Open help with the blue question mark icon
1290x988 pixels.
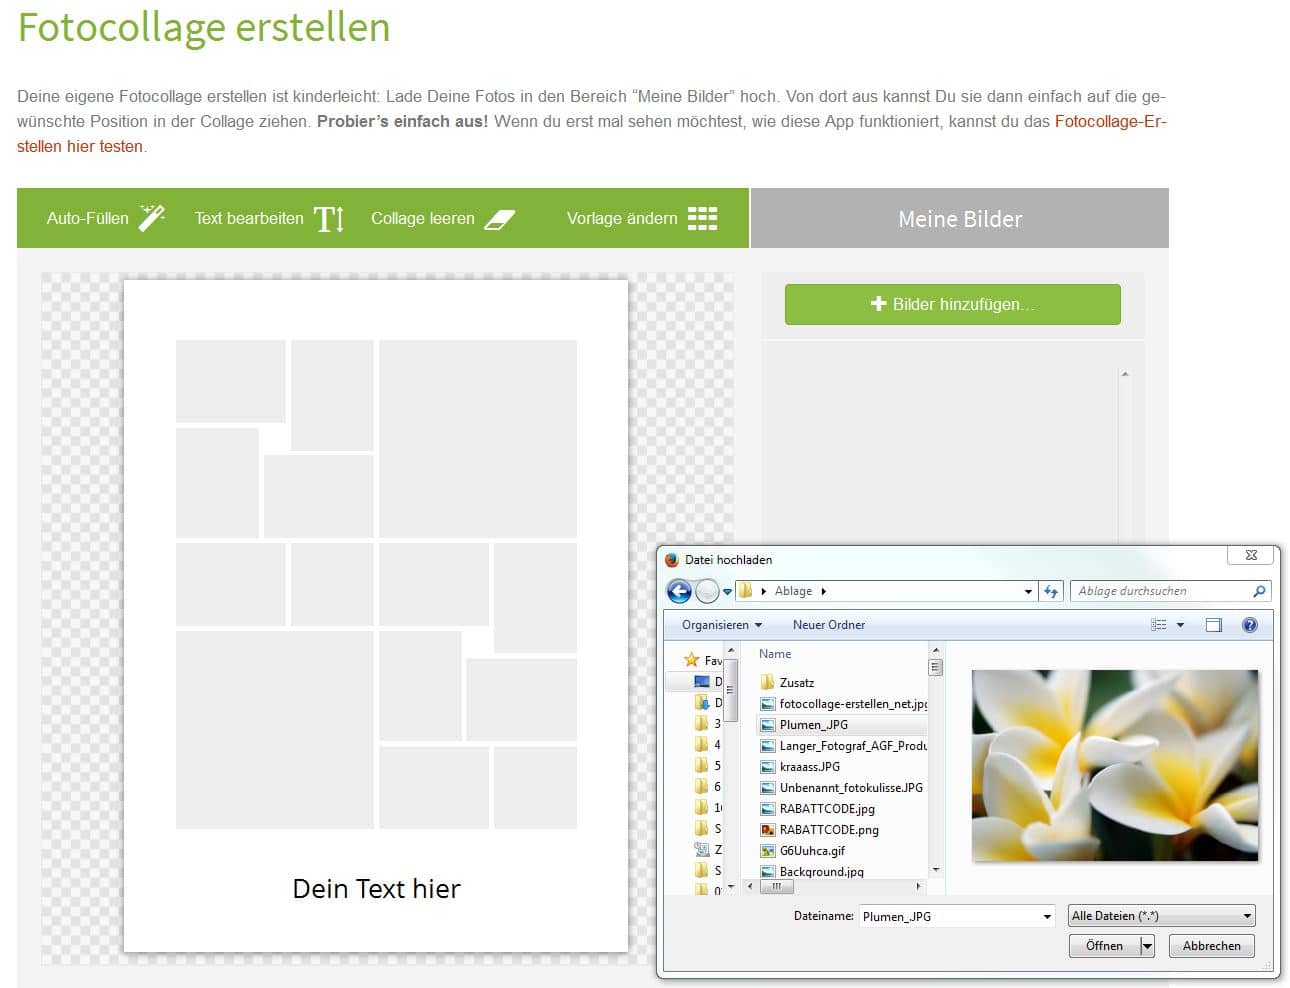(x=1249, y=625)
